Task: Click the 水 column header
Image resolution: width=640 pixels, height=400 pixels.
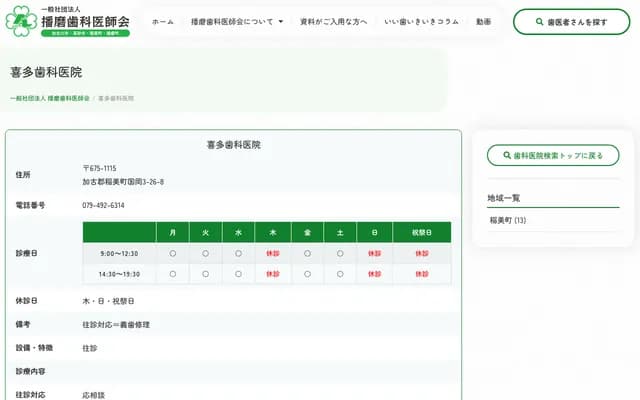Action: click(x=238, y=232)
